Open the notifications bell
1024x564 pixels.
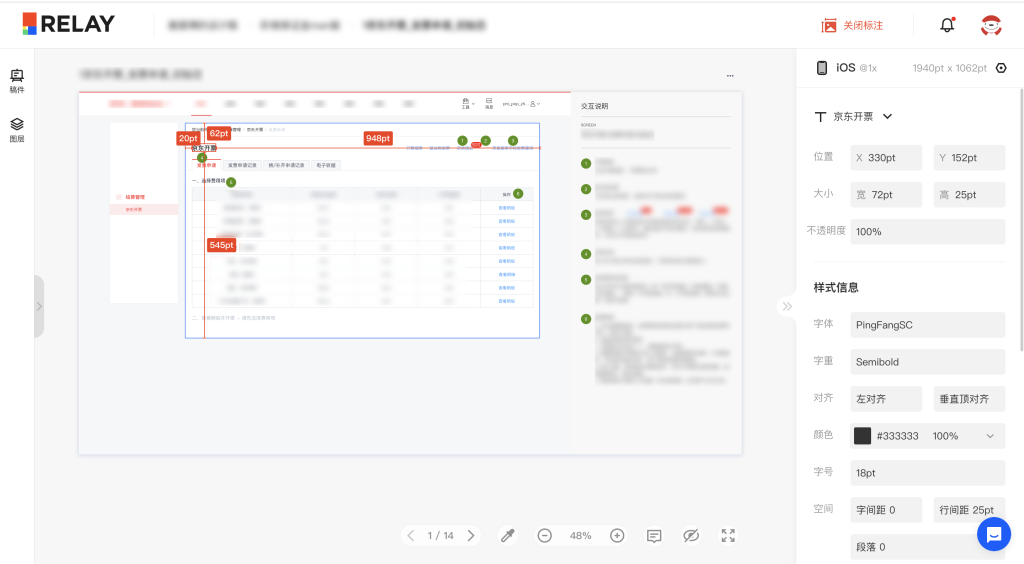[947, 25]
